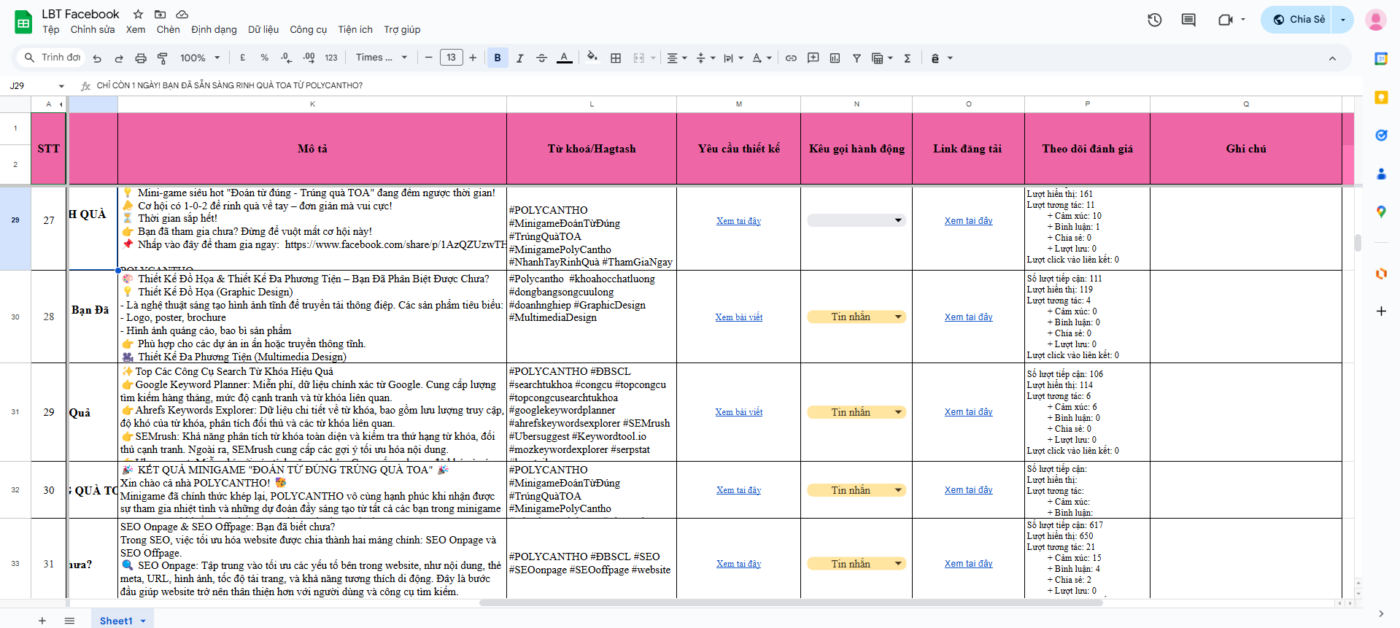Decrease decimal places icon

pos(286,58)
